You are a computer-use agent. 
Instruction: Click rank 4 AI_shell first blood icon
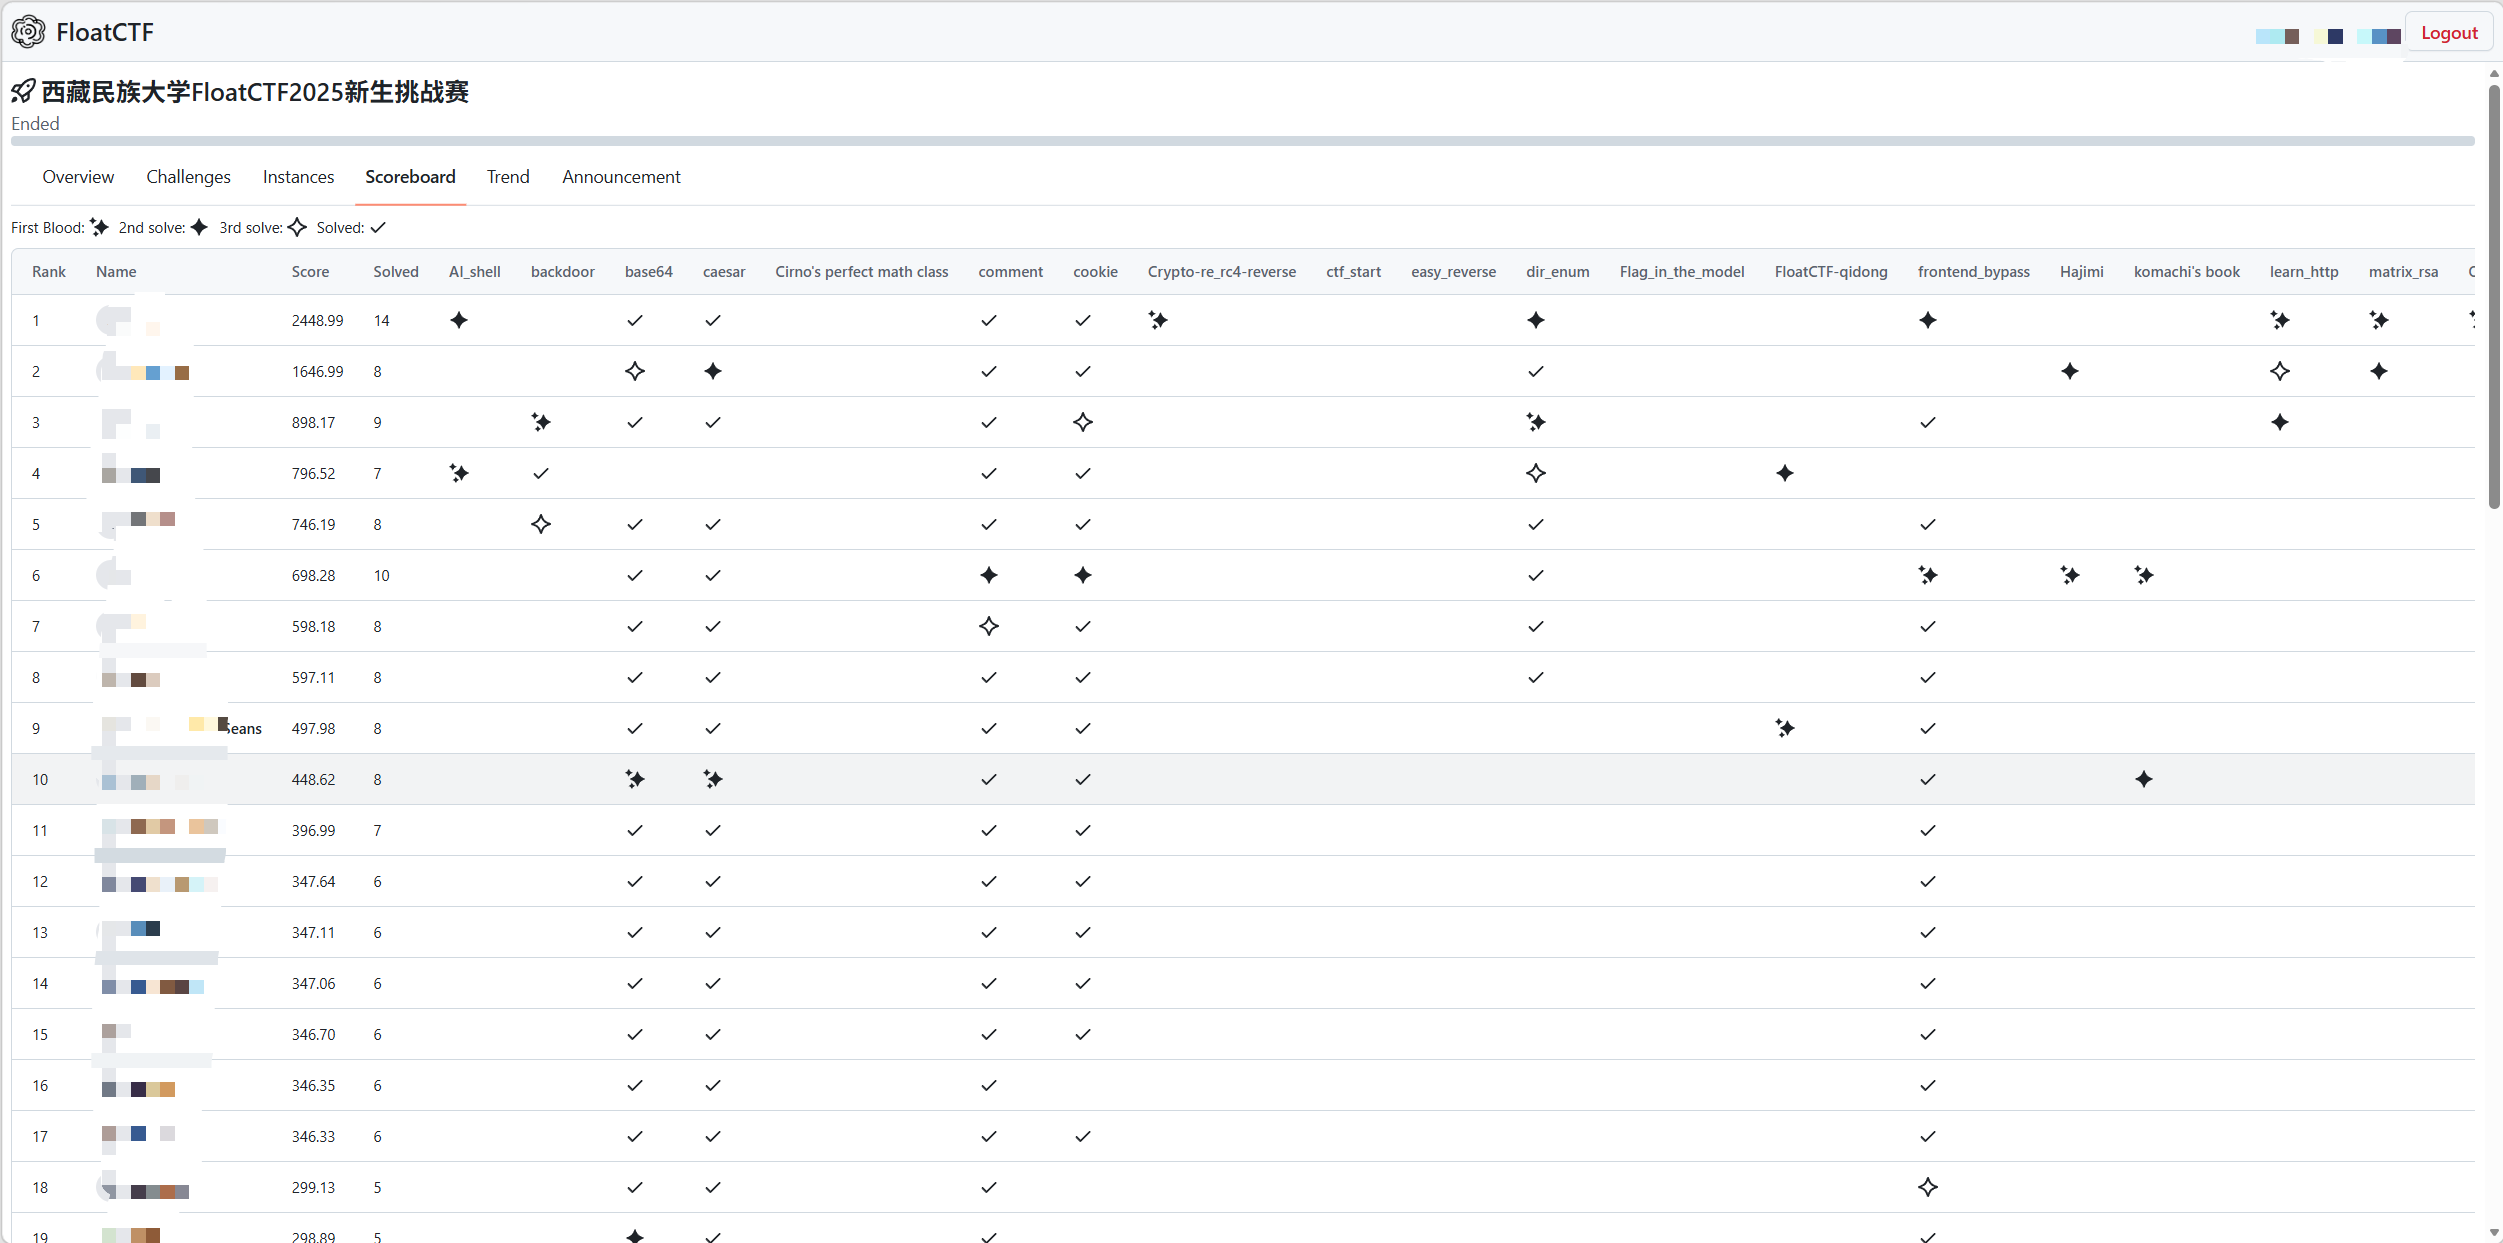coord(459,473)
